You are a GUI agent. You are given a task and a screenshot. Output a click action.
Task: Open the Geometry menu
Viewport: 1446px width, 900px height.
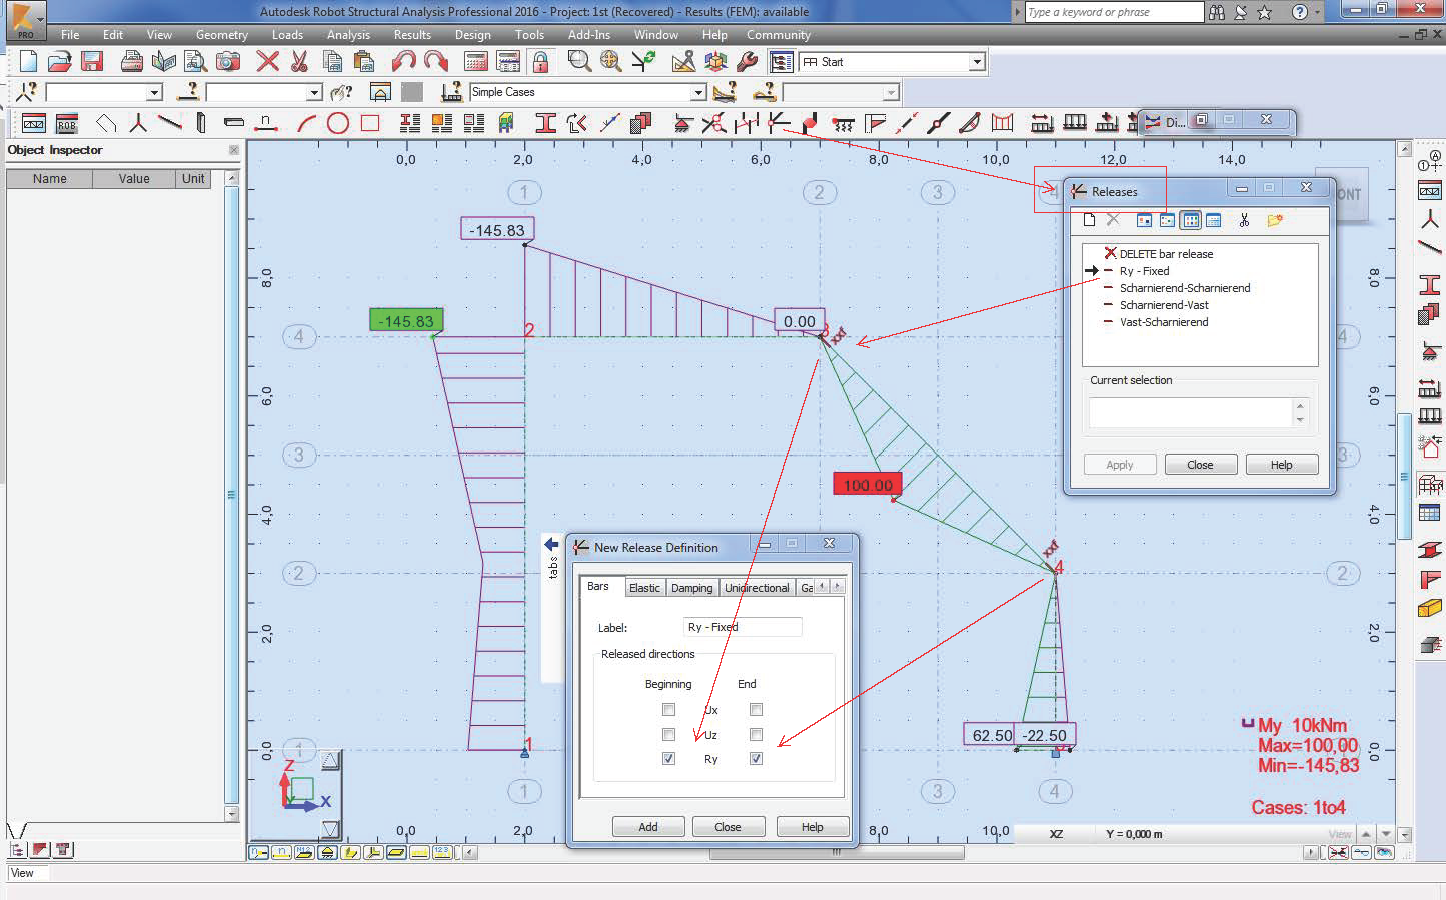(222, 35)
